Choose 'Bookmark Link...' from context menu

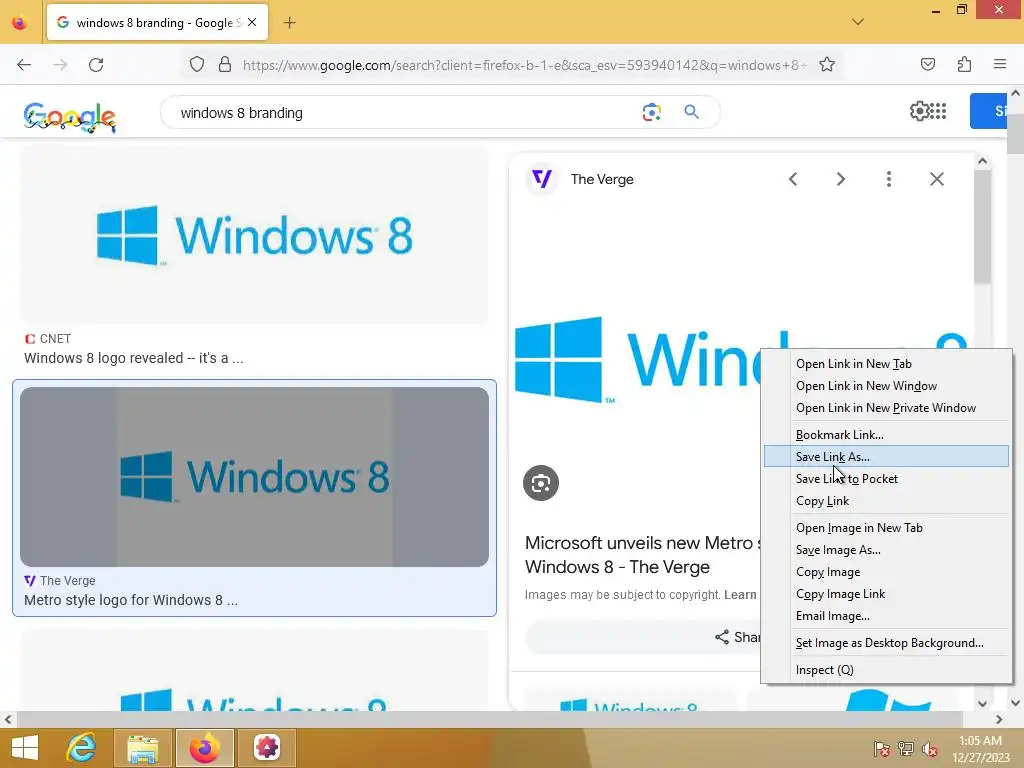pos(886,435)
